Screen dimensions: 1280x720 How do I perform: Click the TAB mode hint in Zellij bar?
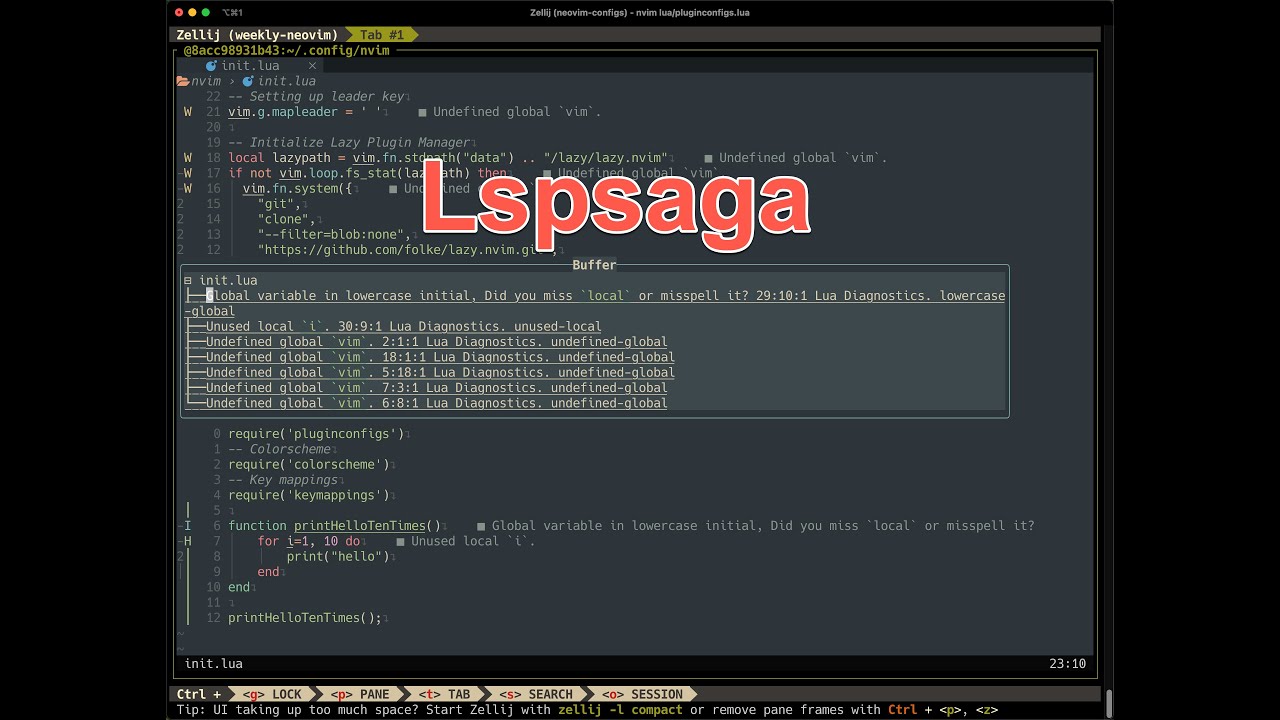pos(444,694)
